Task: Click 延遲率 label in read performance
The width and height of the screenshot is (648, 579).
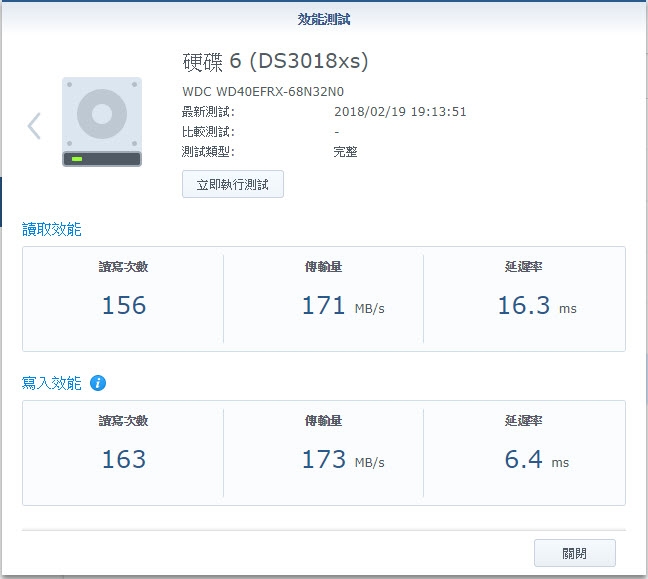Action: [x=523, y=267]
